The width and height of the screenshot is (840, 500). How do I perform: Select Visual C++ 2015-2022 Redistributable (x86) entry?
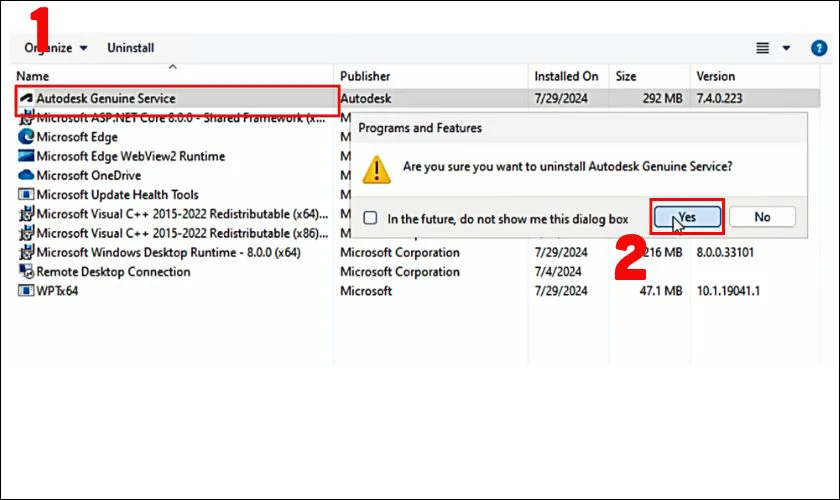[182, 233]
